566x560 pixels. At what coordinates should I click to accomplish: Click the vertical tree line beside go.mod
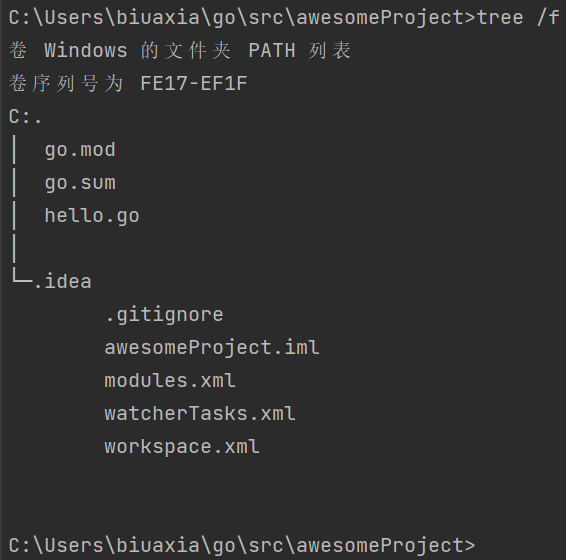click(14, 149)
